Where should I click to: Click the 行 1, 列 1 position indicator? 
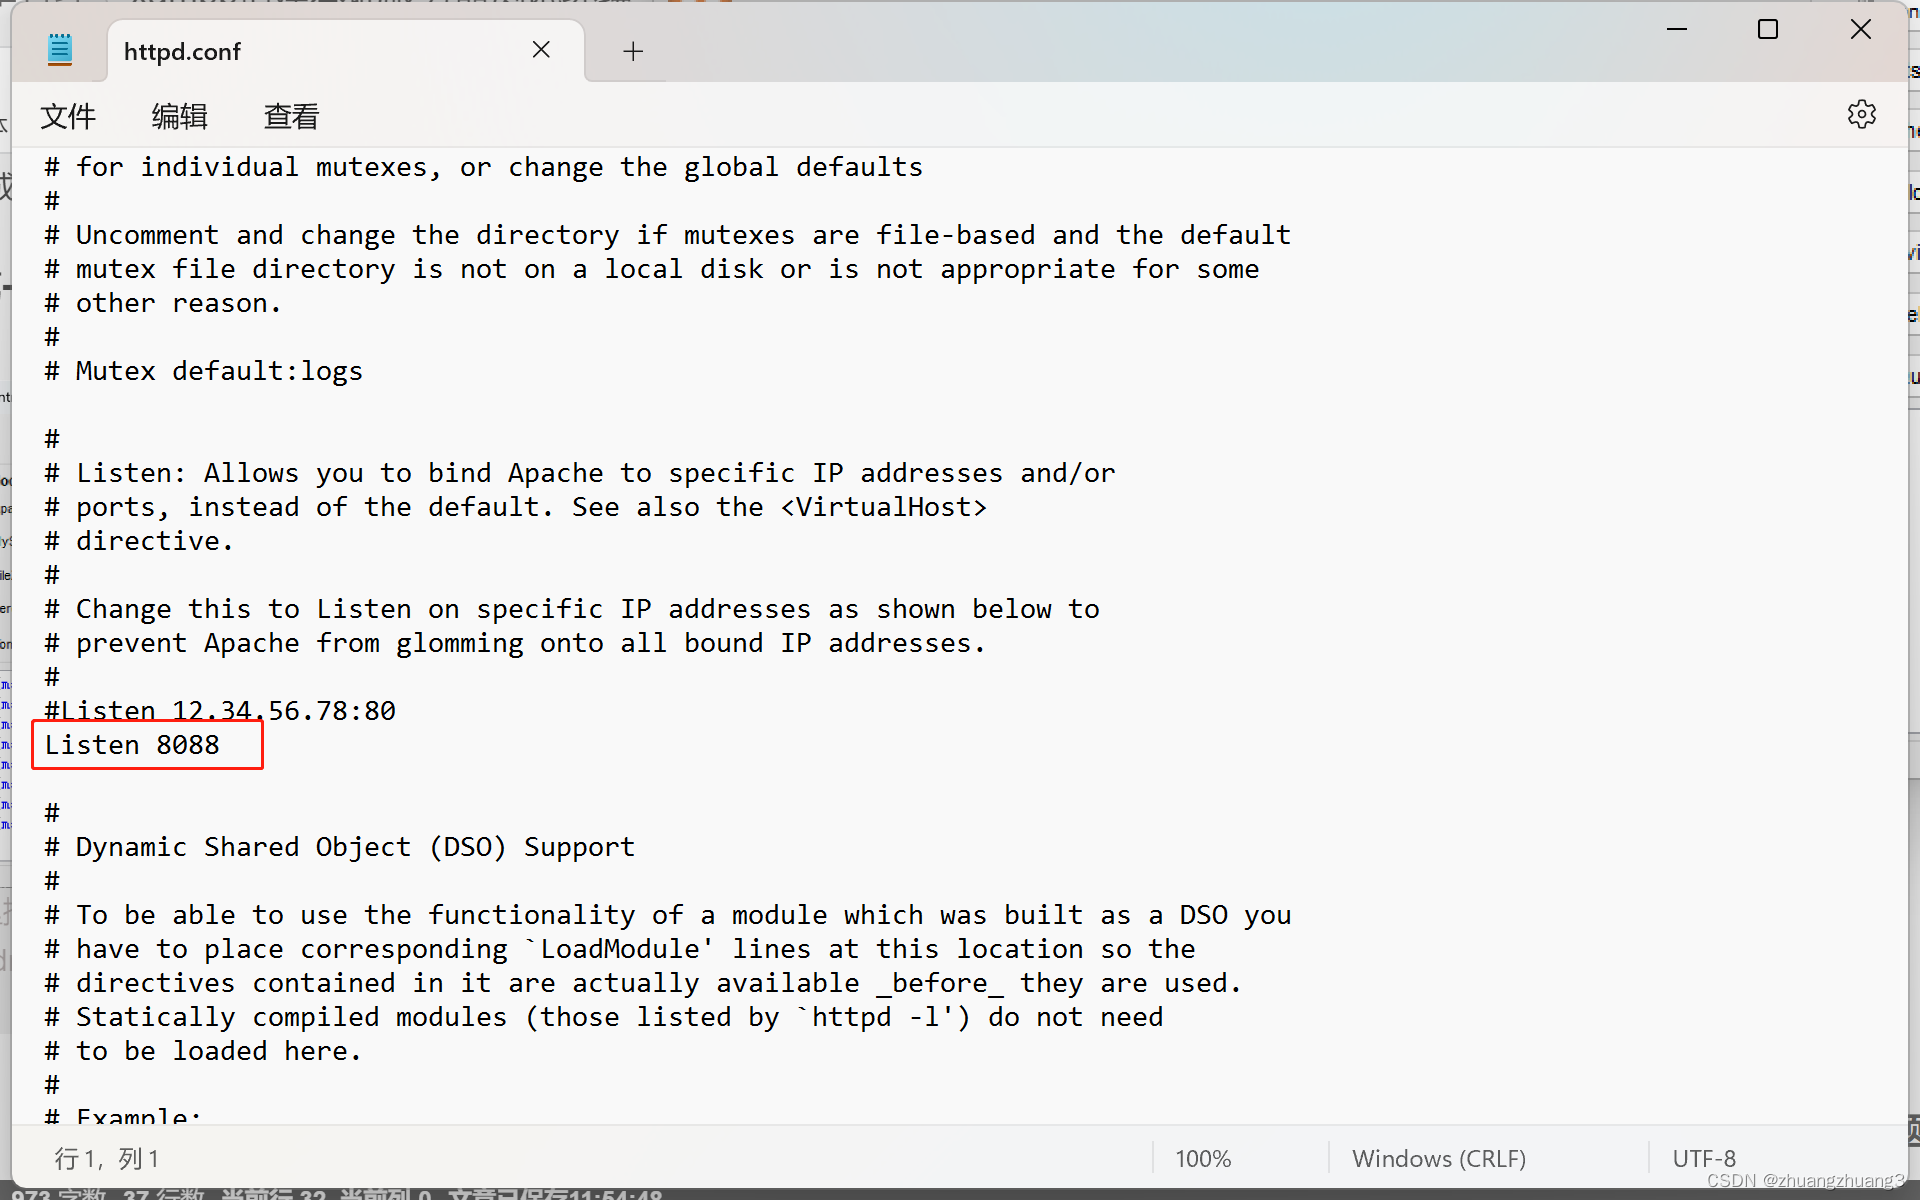point(107,1158)
